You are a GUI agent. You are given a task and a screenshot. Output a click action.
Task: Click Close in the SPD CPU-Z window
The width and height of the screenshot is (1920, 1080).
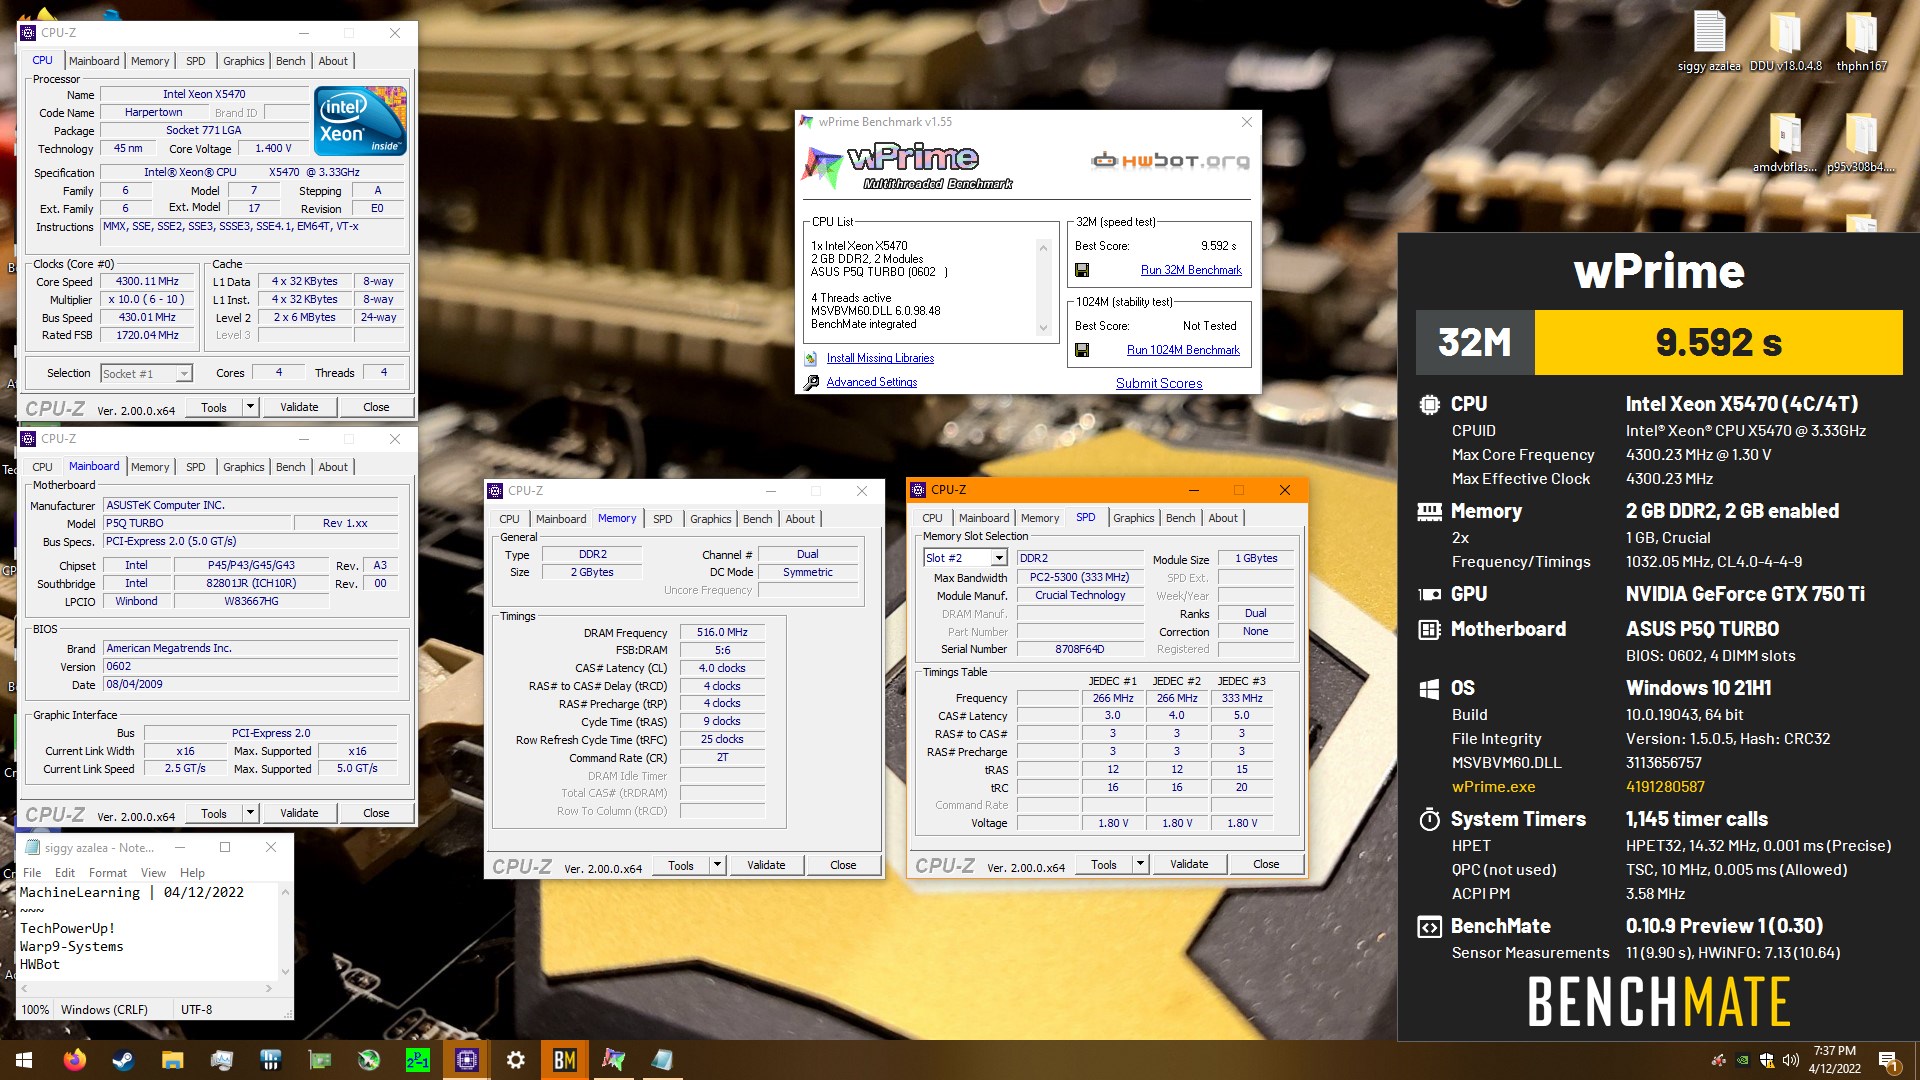coord(1266,864)
